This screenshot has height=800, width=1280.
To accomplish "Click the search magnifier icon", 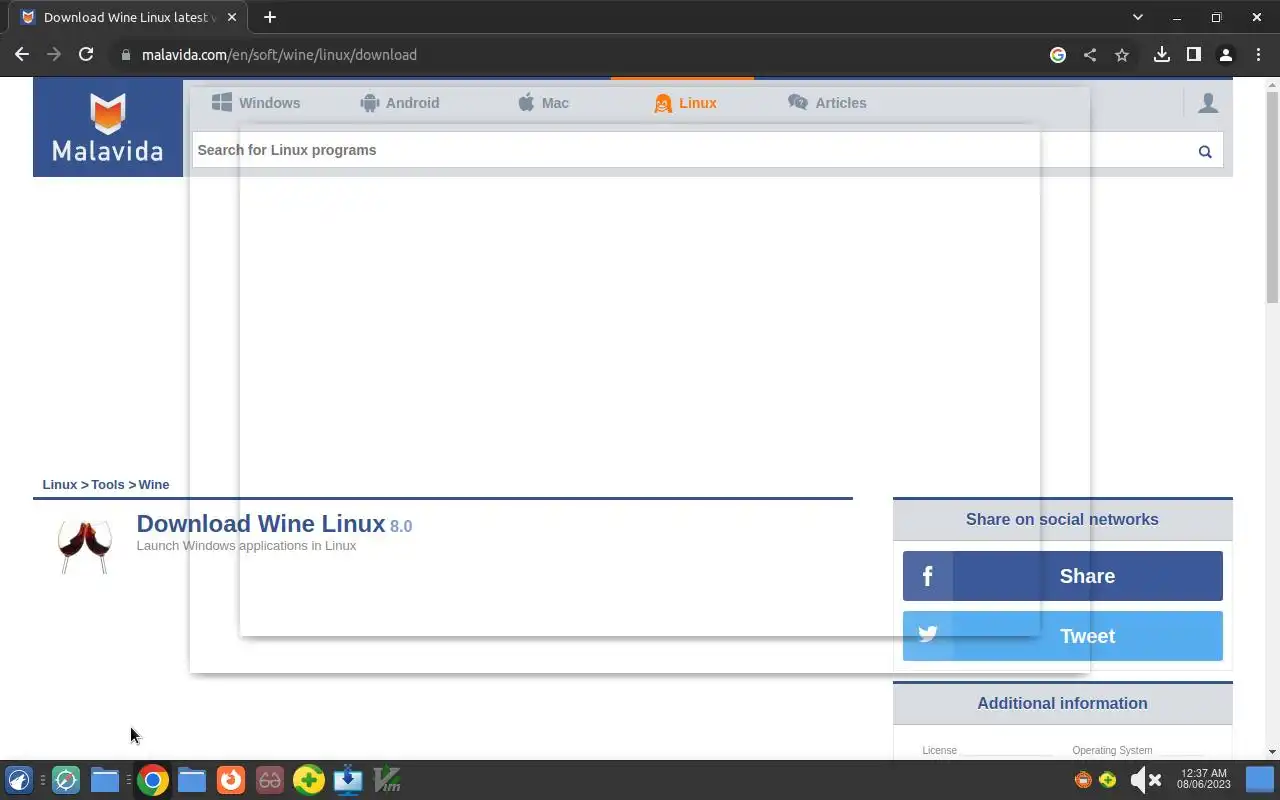I will tap(1205, 151).
